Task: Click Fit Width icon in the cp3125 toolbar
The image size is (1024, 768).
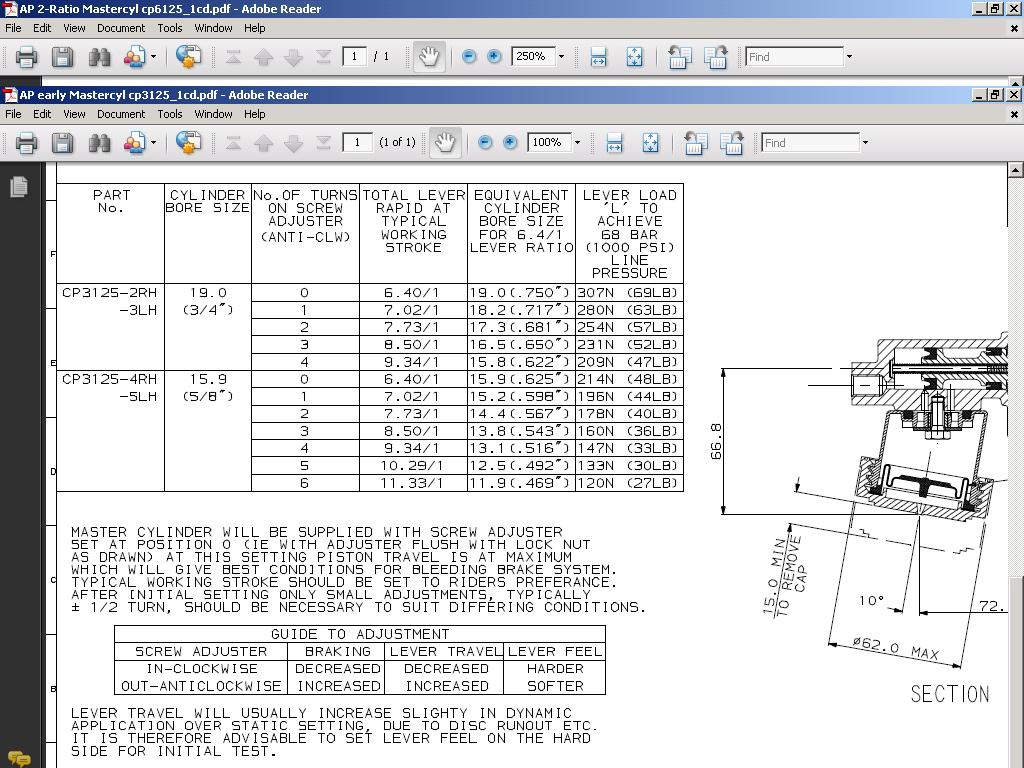Action: tap(614, 143)
